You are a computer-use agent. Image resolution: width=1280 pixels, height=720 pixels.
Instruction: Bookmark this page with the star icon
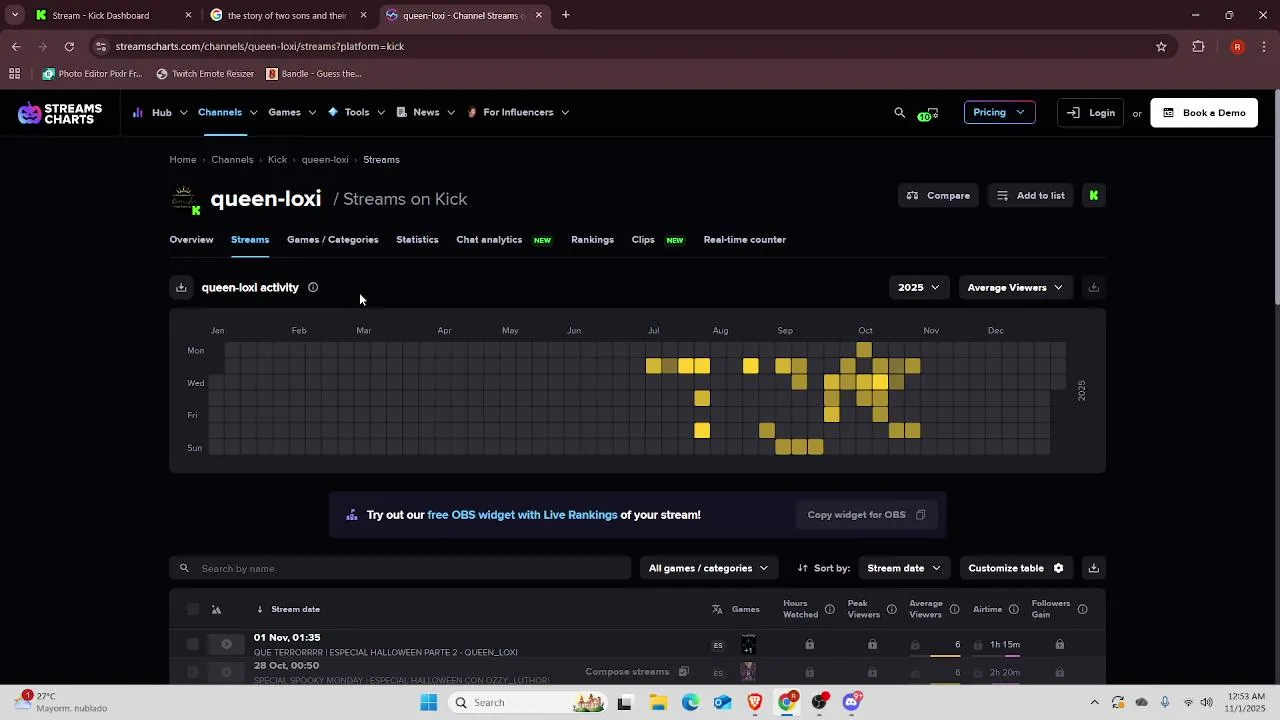tap(1161, 46)
